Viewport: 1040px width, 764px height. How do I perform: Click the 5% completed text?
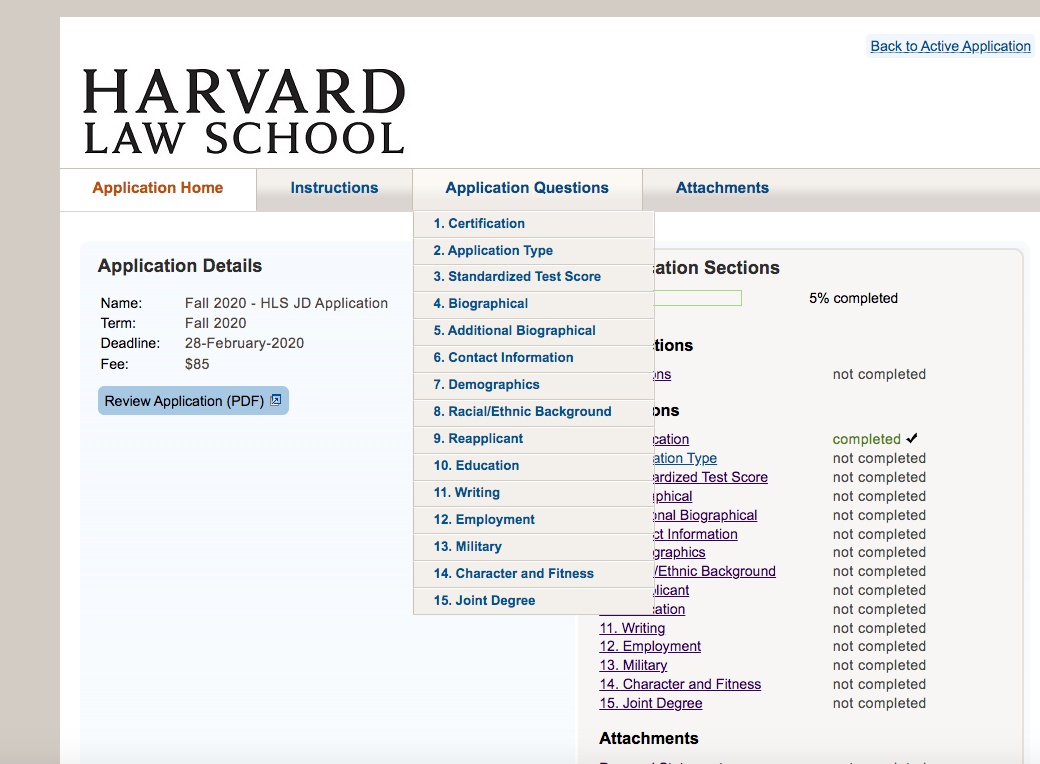tap(853, 298)
